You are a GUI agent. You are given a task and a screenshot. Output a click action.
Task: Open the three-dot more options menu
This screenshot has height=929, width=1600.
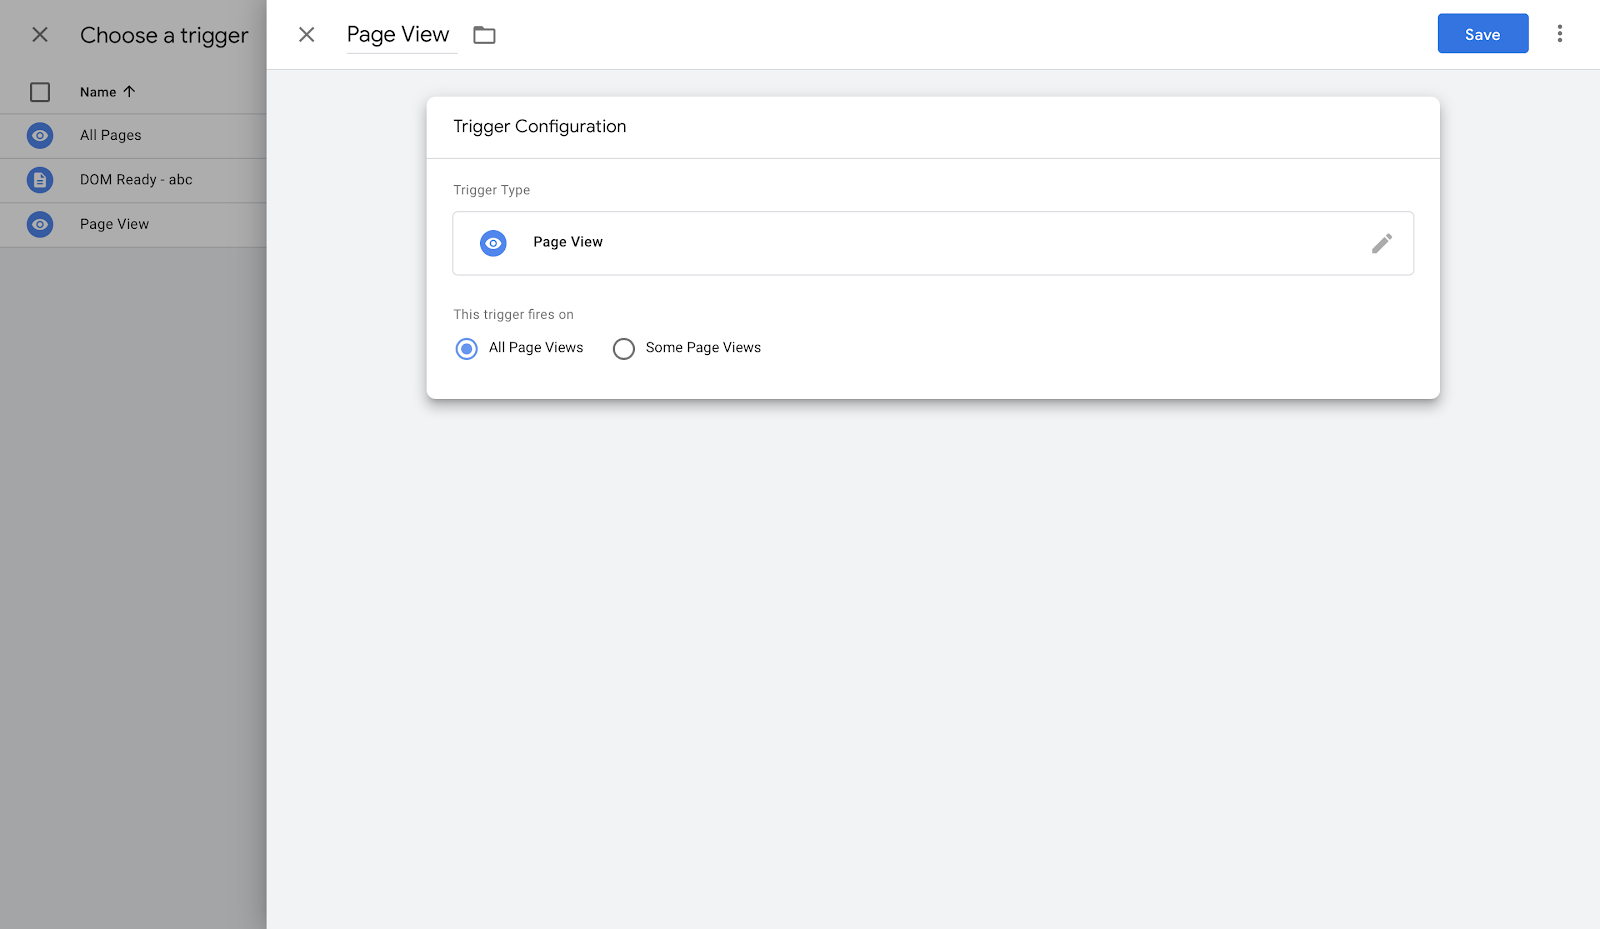(1559, 34)
